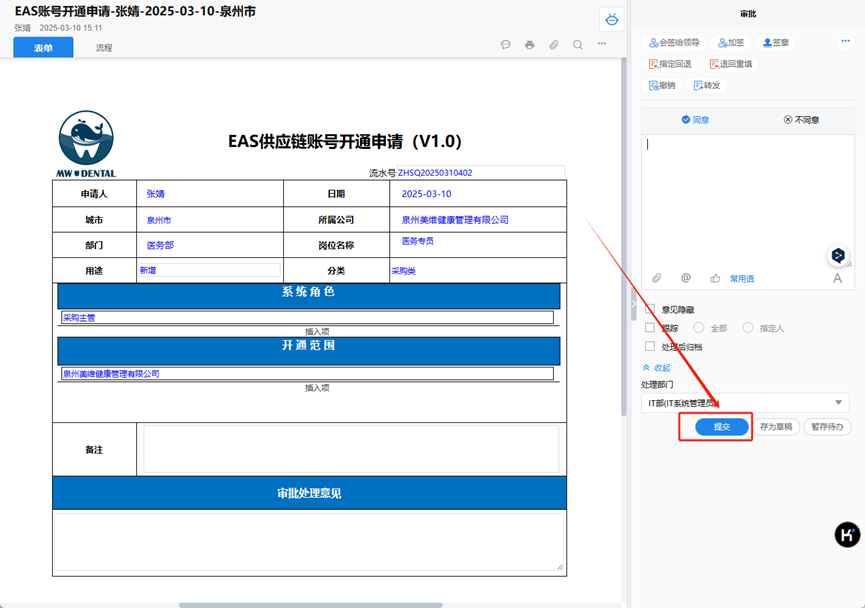Open the more options ellipsis in 审批 panel
Viewport: 865px width, 608px height.
click(845, 41)
